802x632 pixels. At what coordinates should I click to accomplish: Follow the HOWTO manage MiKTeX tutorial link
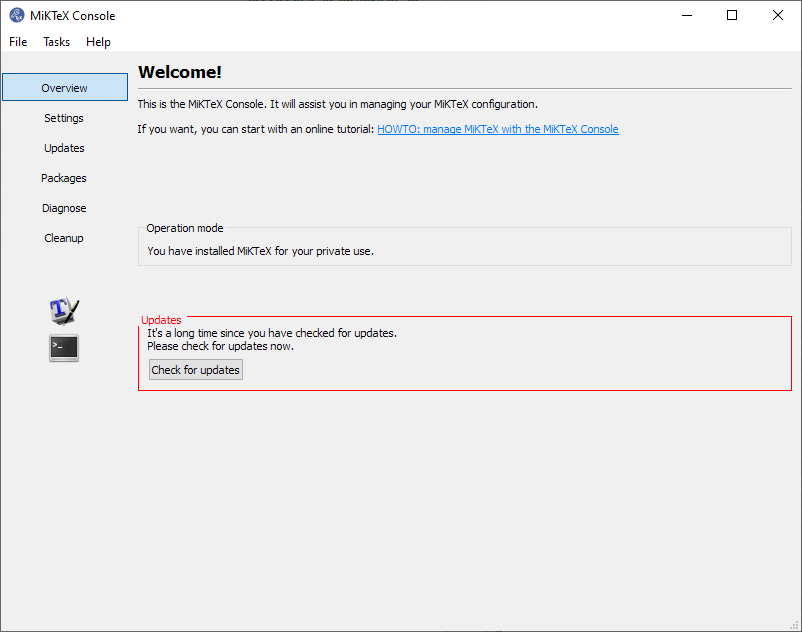[x=497, y=129]
